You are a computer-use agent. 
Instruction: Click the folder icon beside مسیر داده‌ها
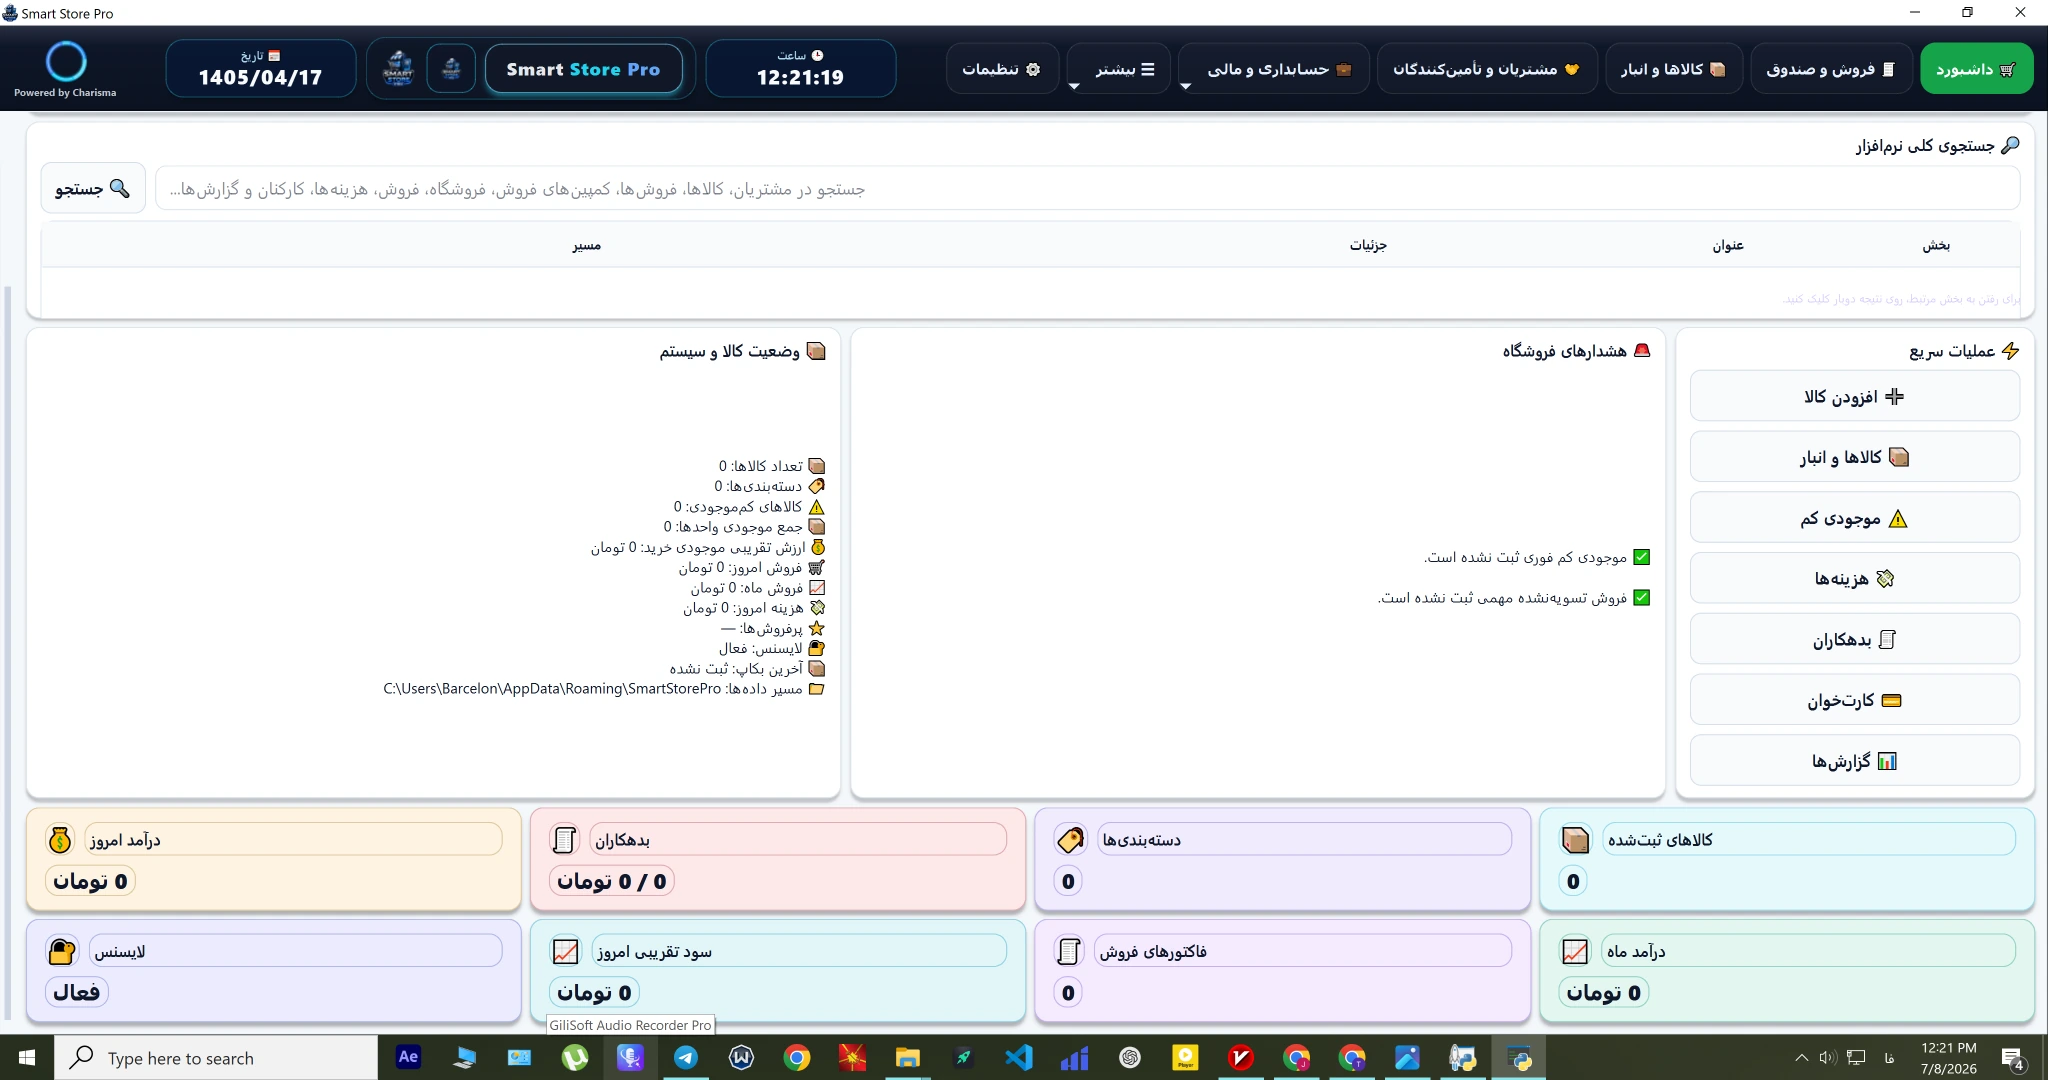click(816, 689)
